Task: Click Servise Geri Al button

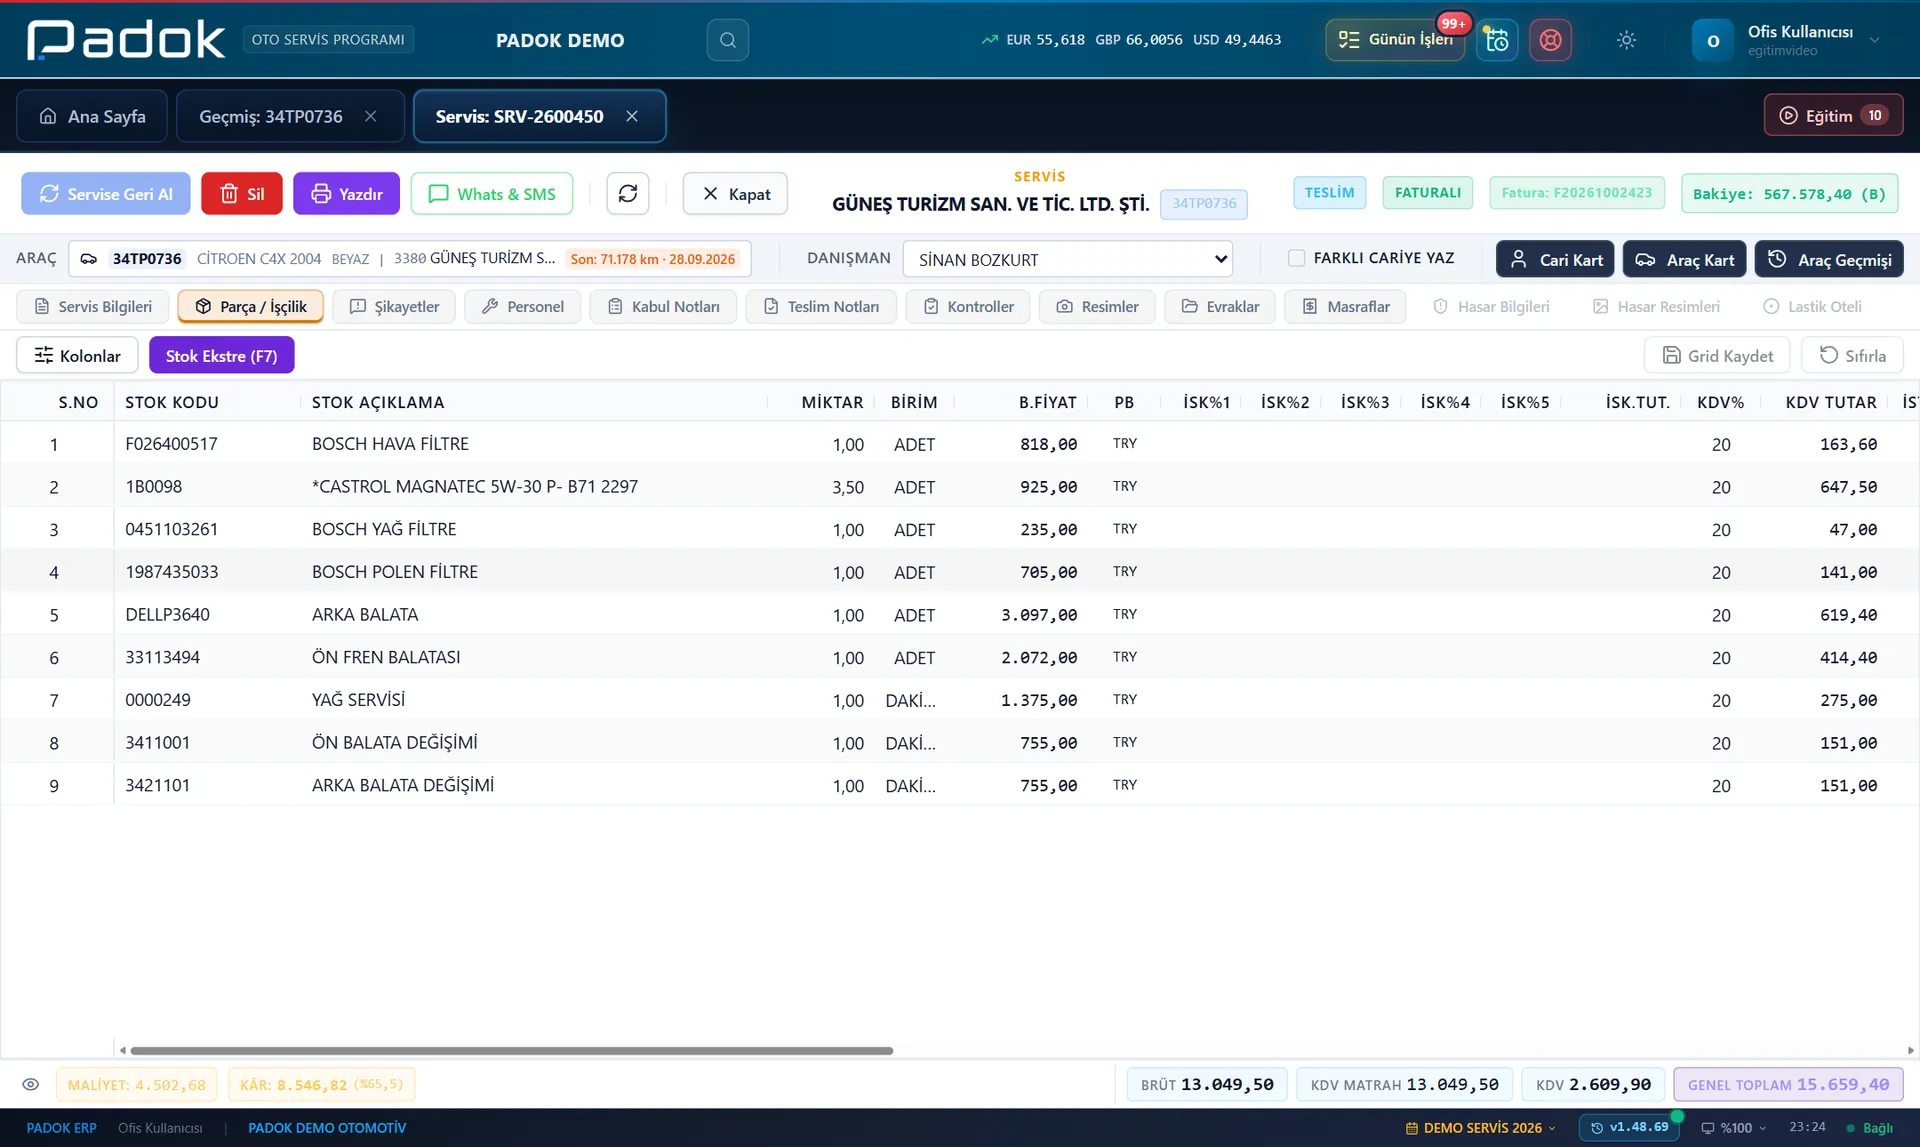Action: click(x=106, y=194)
